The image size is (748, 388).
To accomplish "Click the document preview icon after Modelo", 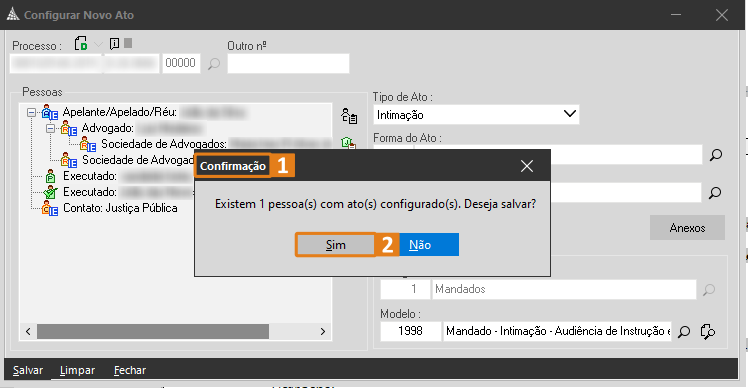I will tap(707, 332).
